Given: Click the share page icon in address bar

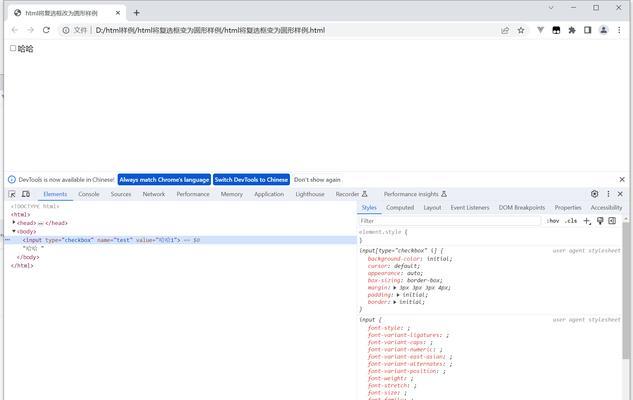Looking at the screenshot, I should [x=505, y=30].
